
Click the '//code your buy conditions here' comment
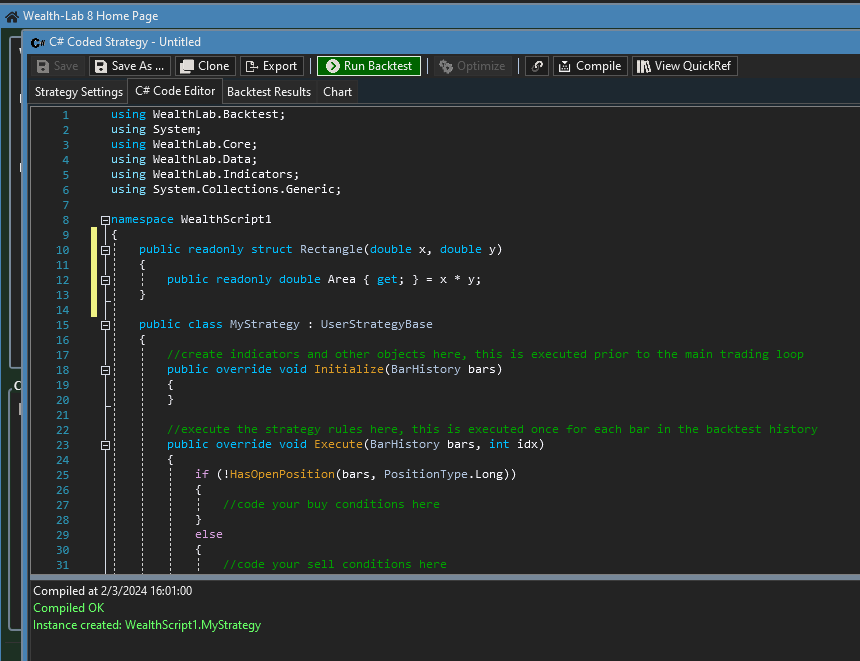[331, 504]
